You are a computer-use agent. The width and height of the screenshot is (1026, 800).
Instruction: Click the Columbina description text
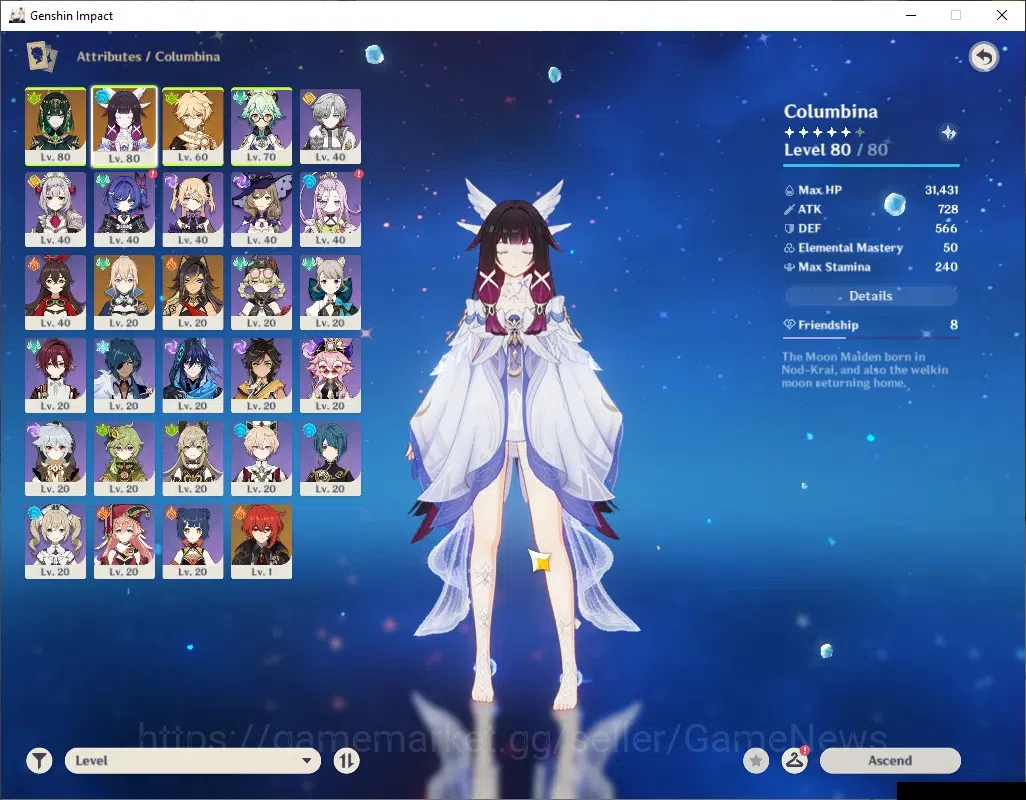[864, 370]
